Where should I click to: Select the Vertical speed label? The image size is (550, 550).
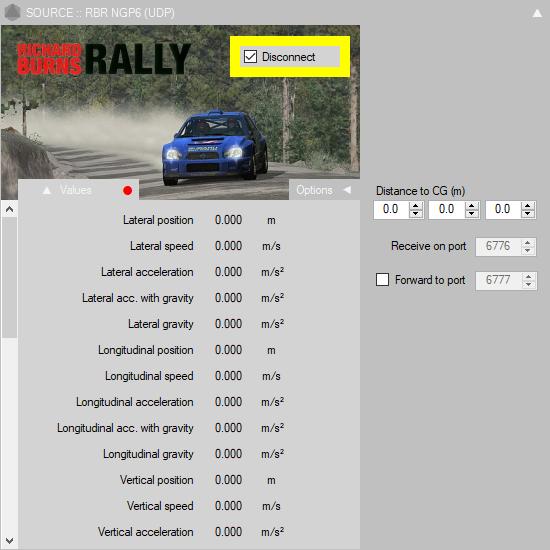click(x=160, y=506)
